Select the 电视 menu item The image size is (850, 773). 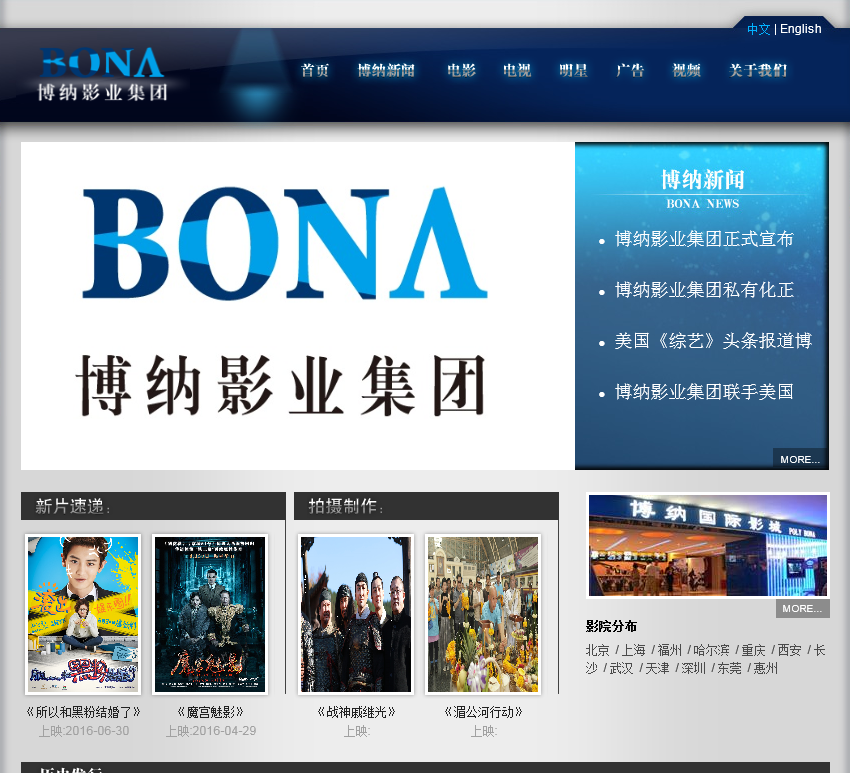(x=517, y=70)
